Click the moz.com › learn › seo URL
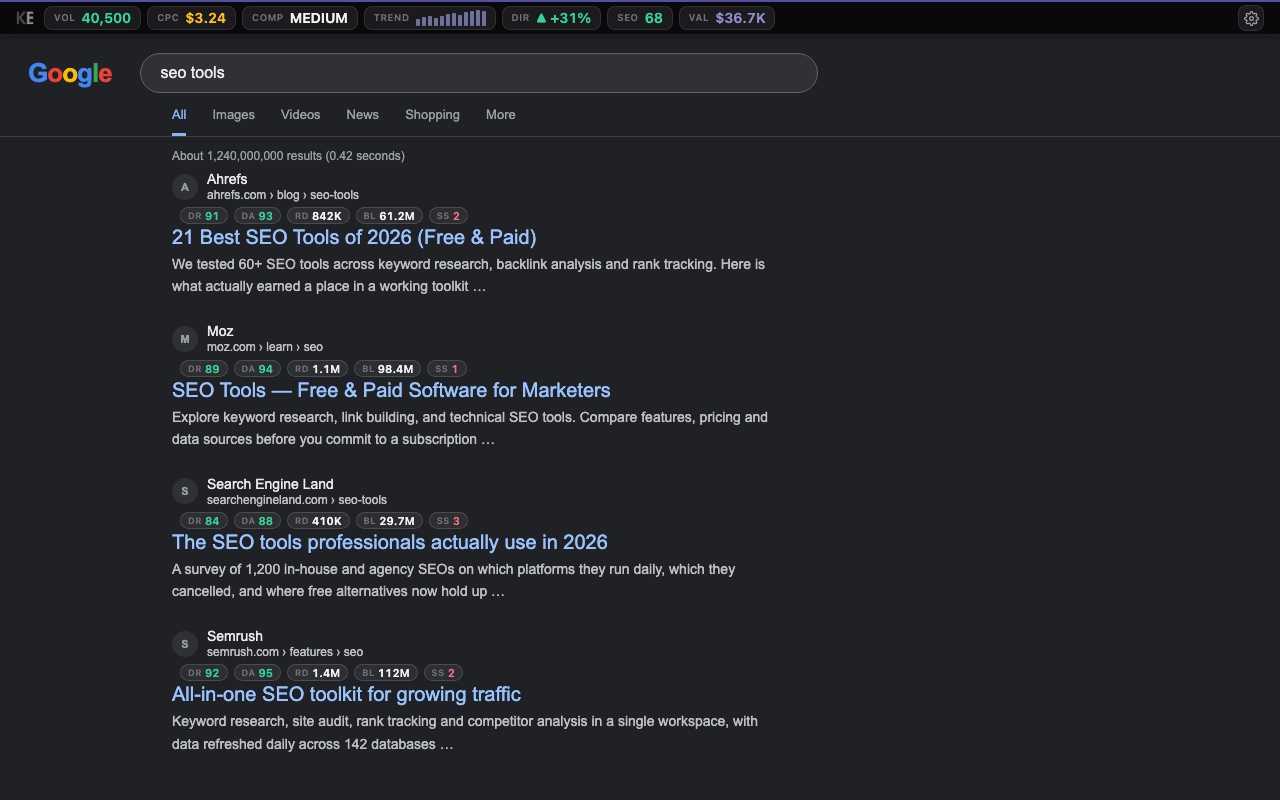The image size is (1280, 800). pyautogui.click(x=265, y=347)
